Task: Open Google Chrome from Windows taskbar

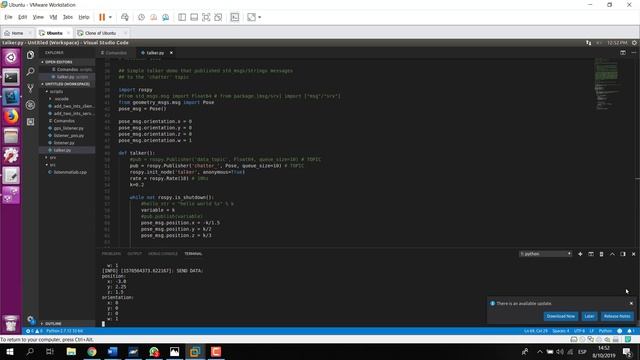Action: [x=91, y=352]
